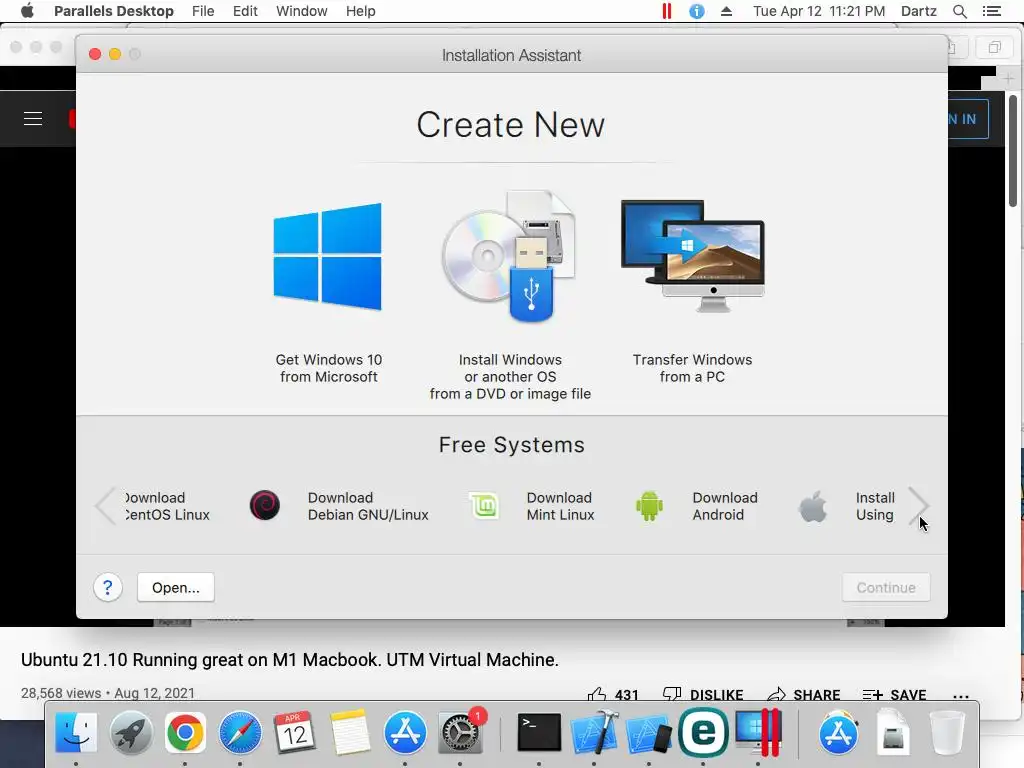Click DISLIKE on the YouTube page
The height and width of the screenshot is (768, 1024).
[703, 694]
